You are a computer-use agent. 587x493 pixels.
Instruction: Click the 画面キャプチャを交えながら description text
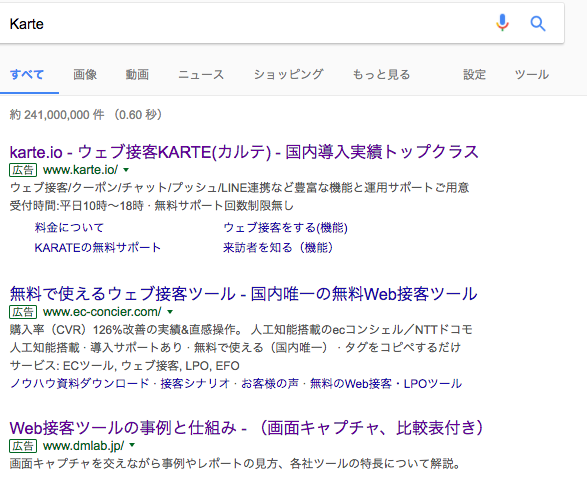[x=235, y=463]
